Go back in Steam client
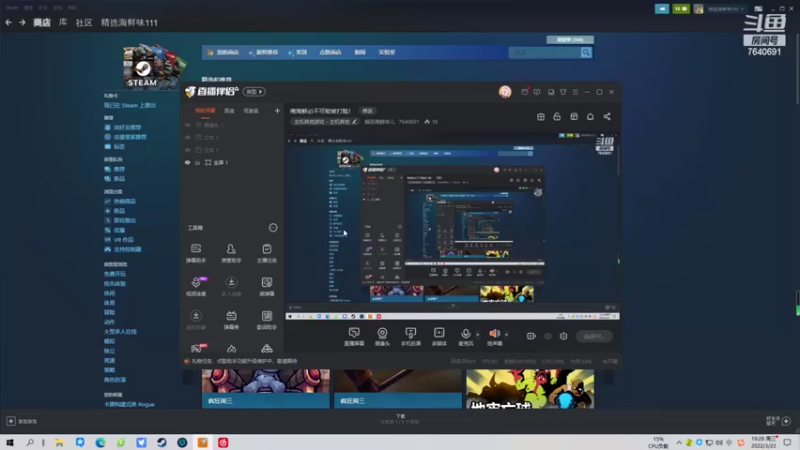 [8, 22]
